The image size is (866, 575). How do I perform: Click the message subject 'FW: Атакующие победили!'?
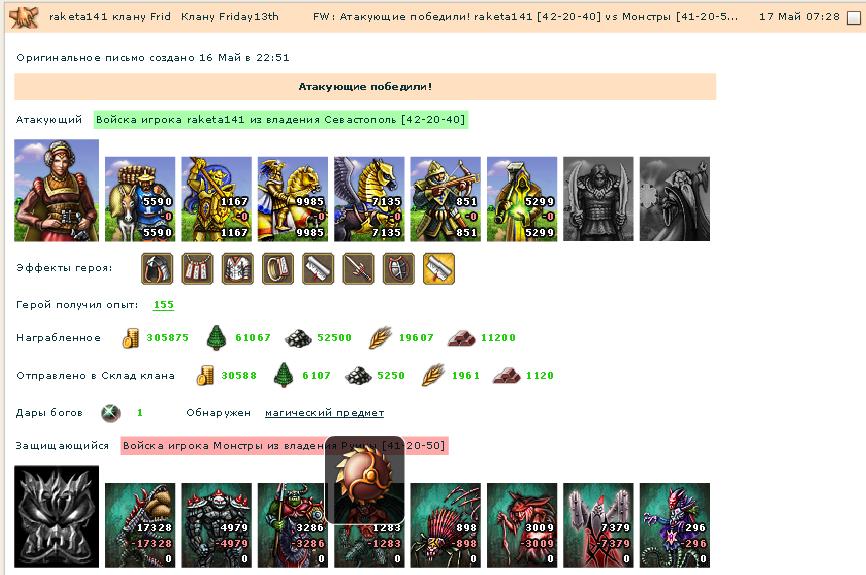coord(525,17)
